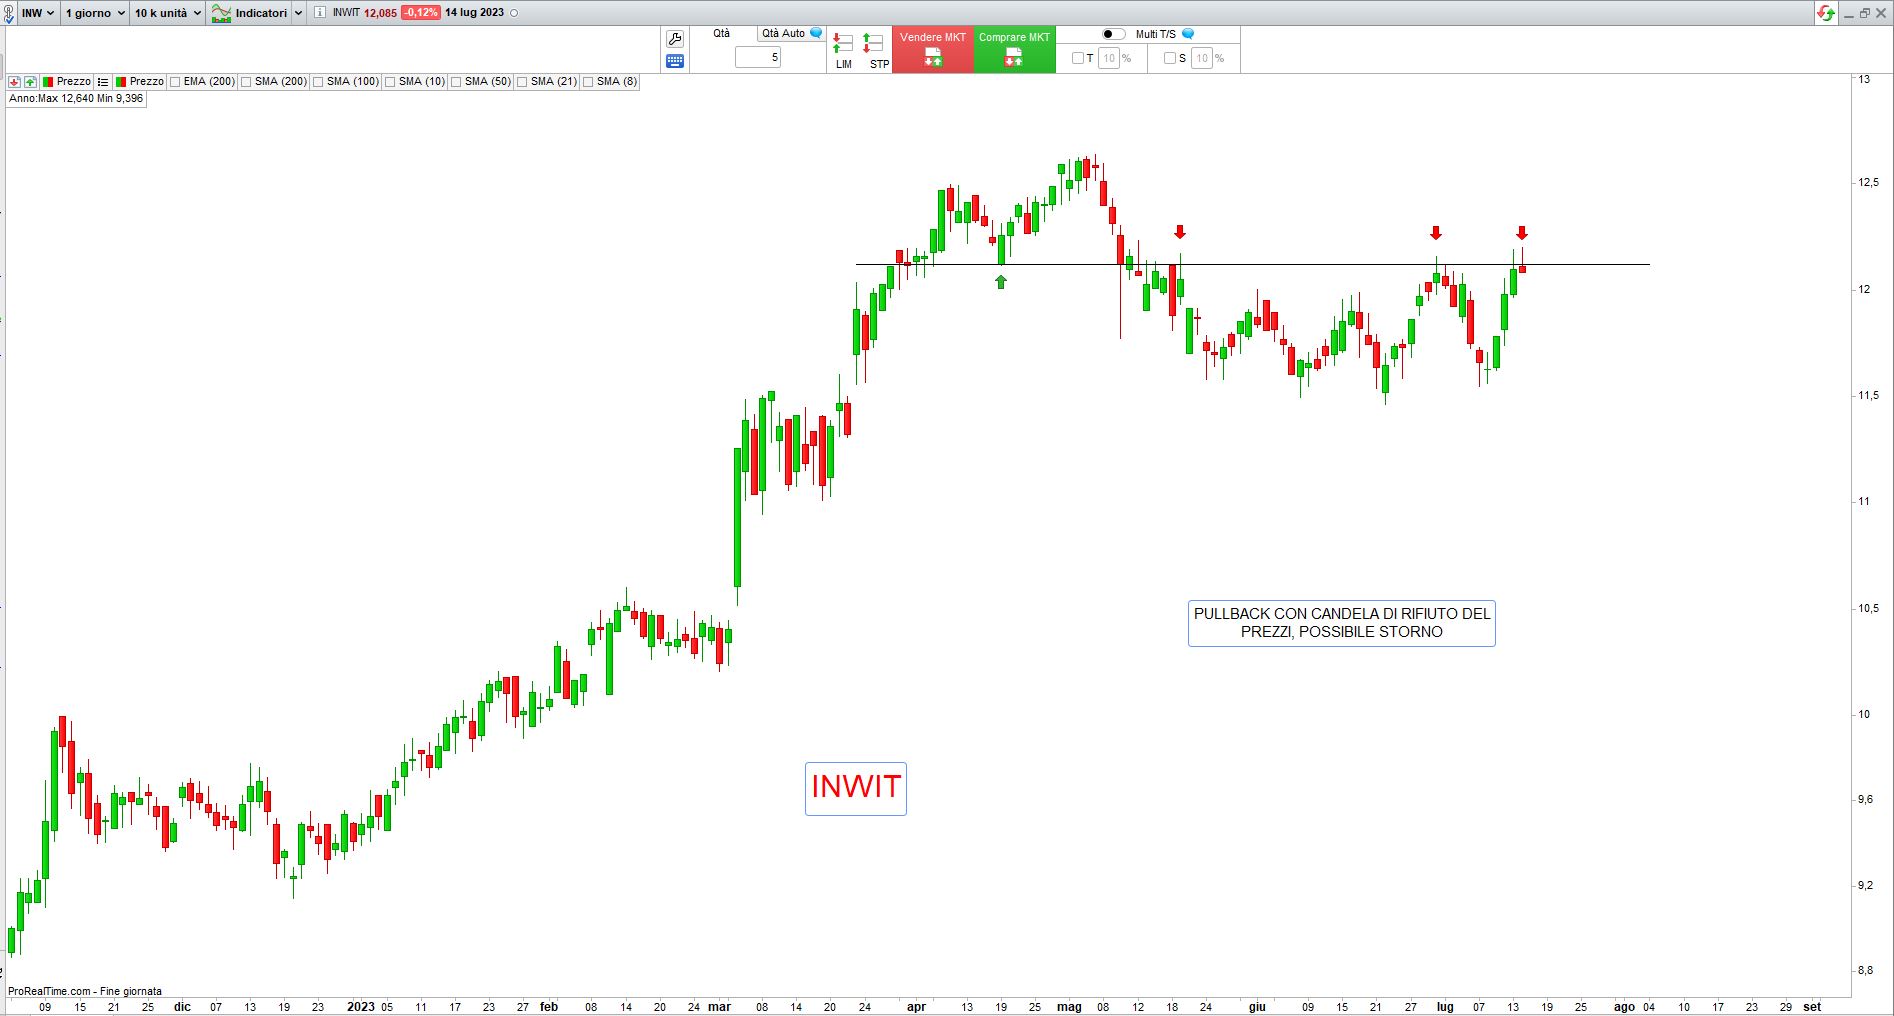Enable the SMA (50) checkbox

(456, 82)
